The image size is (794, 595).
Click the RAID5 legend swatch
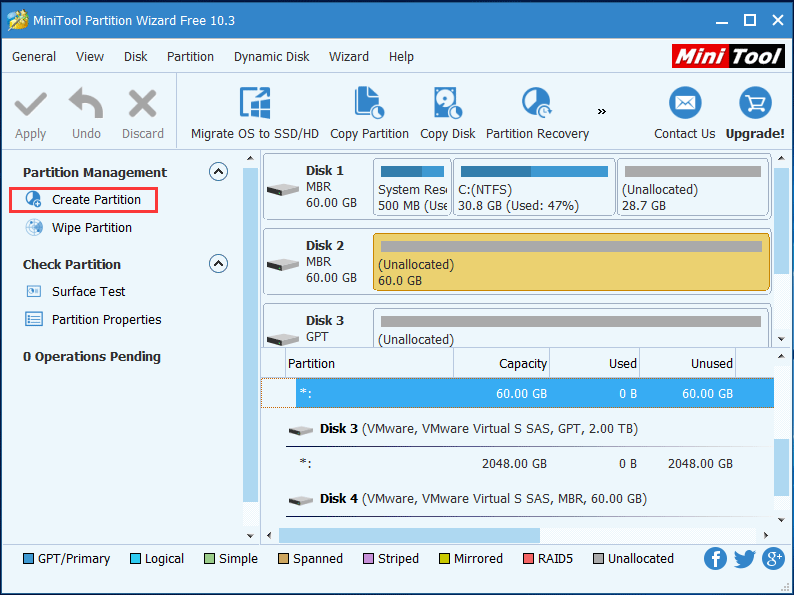(x=528, y=559)
